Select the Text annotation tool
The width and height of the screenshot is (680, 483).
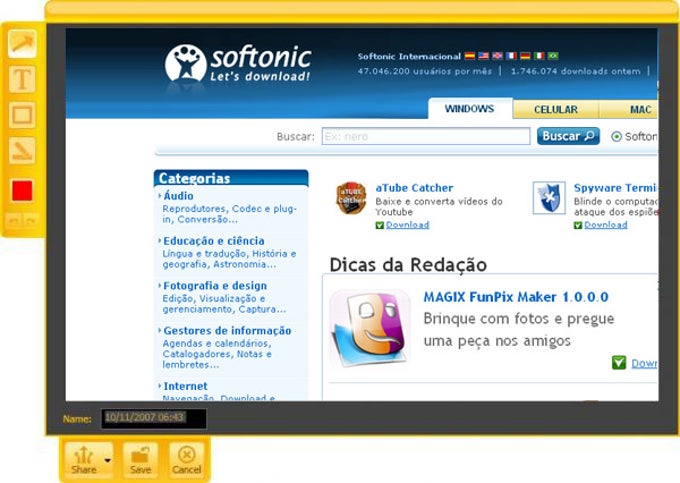(22, 79)
